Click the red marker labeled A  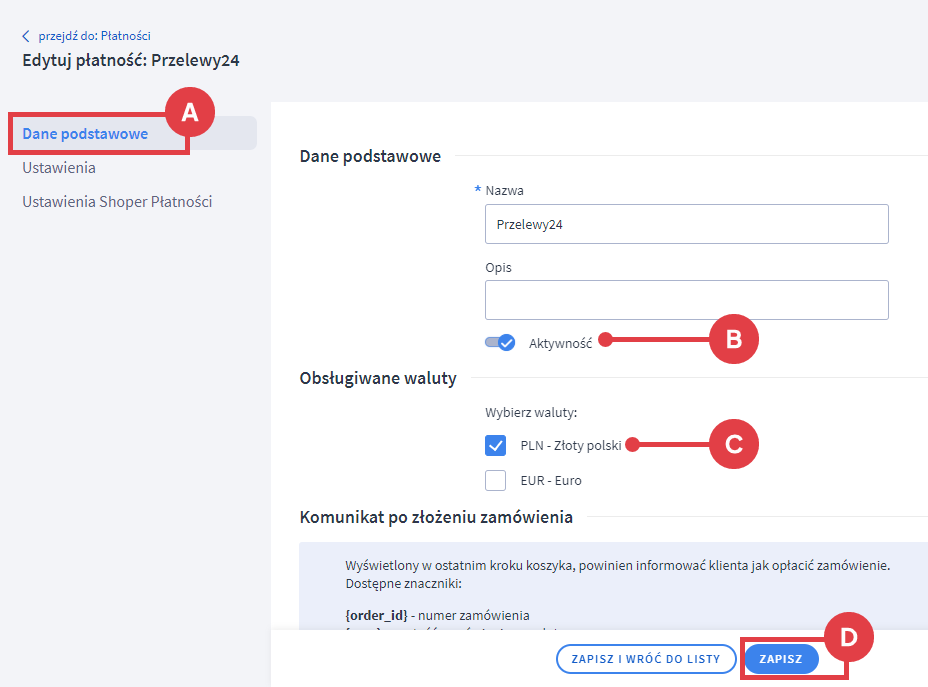point(189,113)
